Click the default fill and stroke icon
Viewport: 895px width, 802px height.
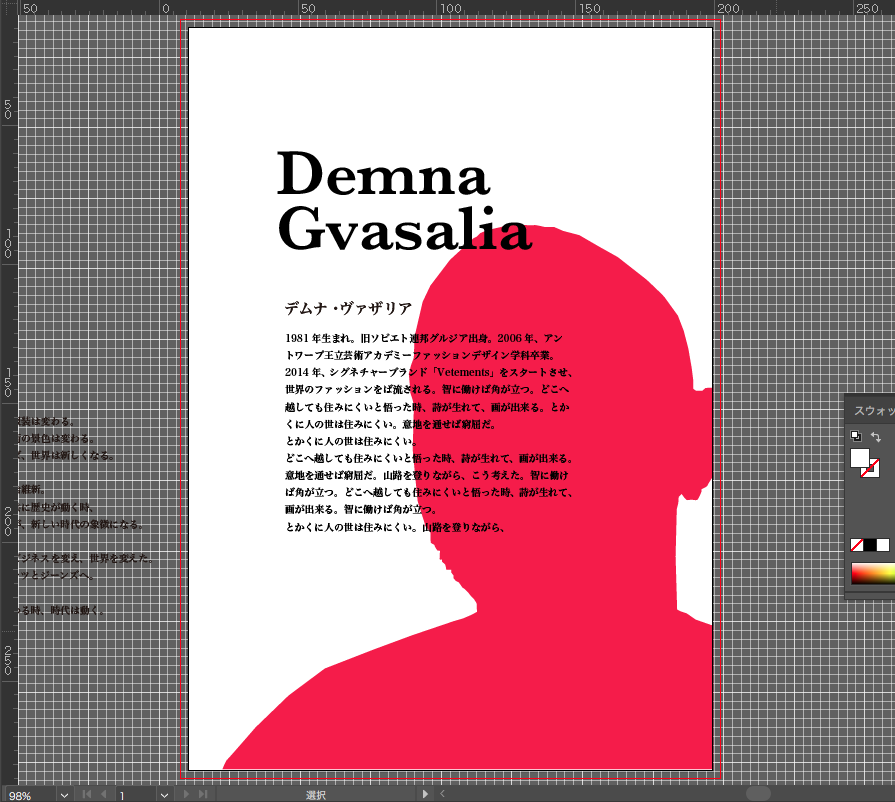pos(856,436)
